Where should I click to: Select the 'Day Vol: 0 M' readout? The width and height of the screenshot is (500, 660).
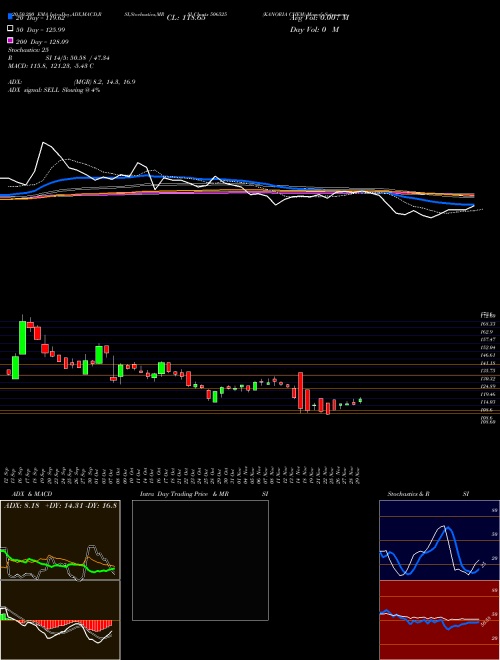(314, 29)
